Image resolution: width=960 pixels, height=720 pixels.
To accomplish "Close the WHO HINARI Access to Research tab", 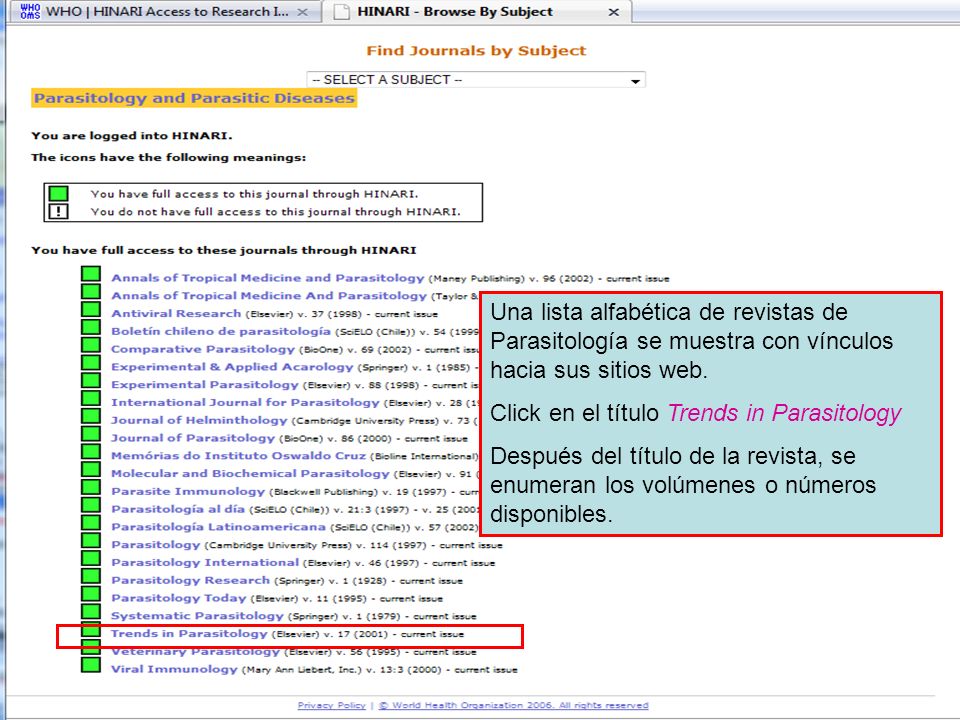I will coord(302,12).
